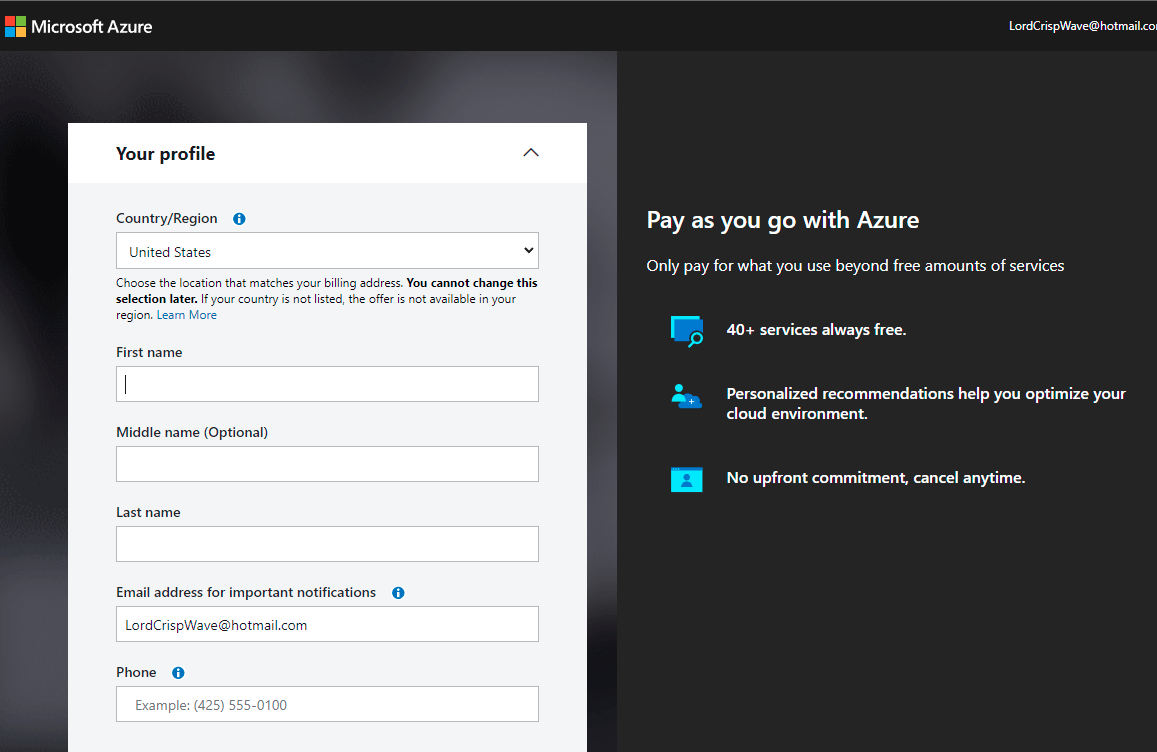Click You cannot change this selection later text

point(327,291)
